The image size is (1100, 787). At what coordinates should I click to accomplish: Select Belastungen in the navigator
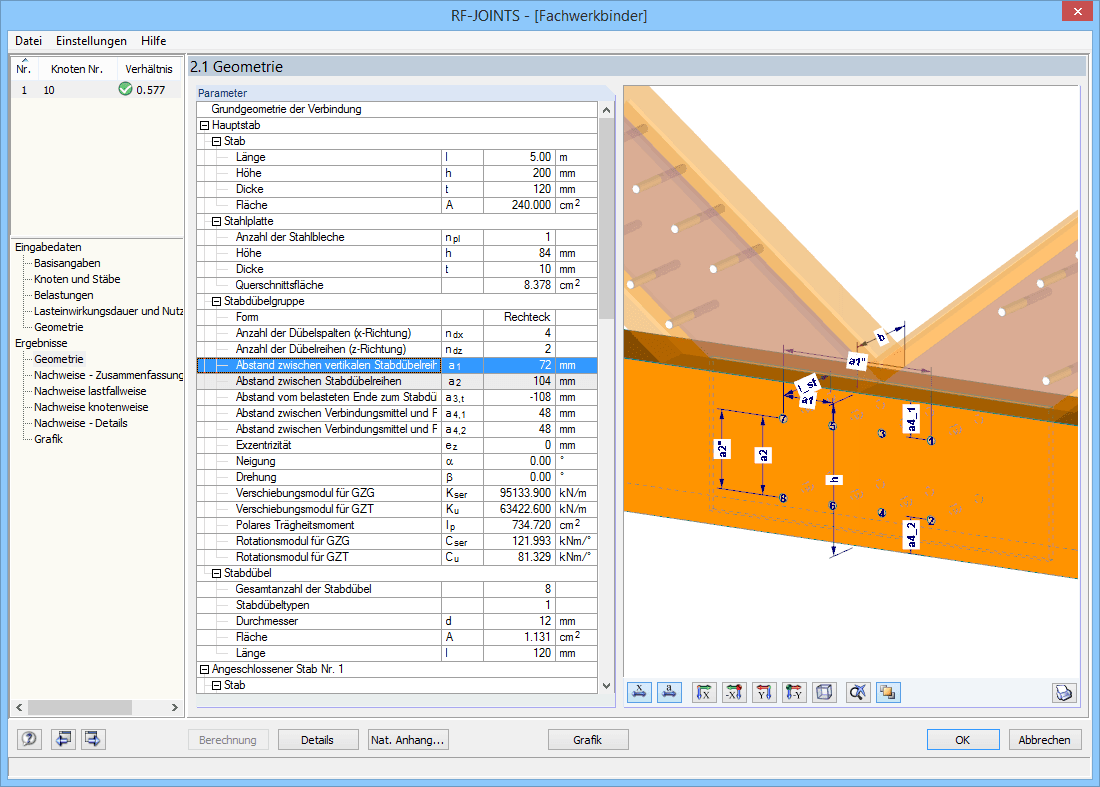click(64, 295)
